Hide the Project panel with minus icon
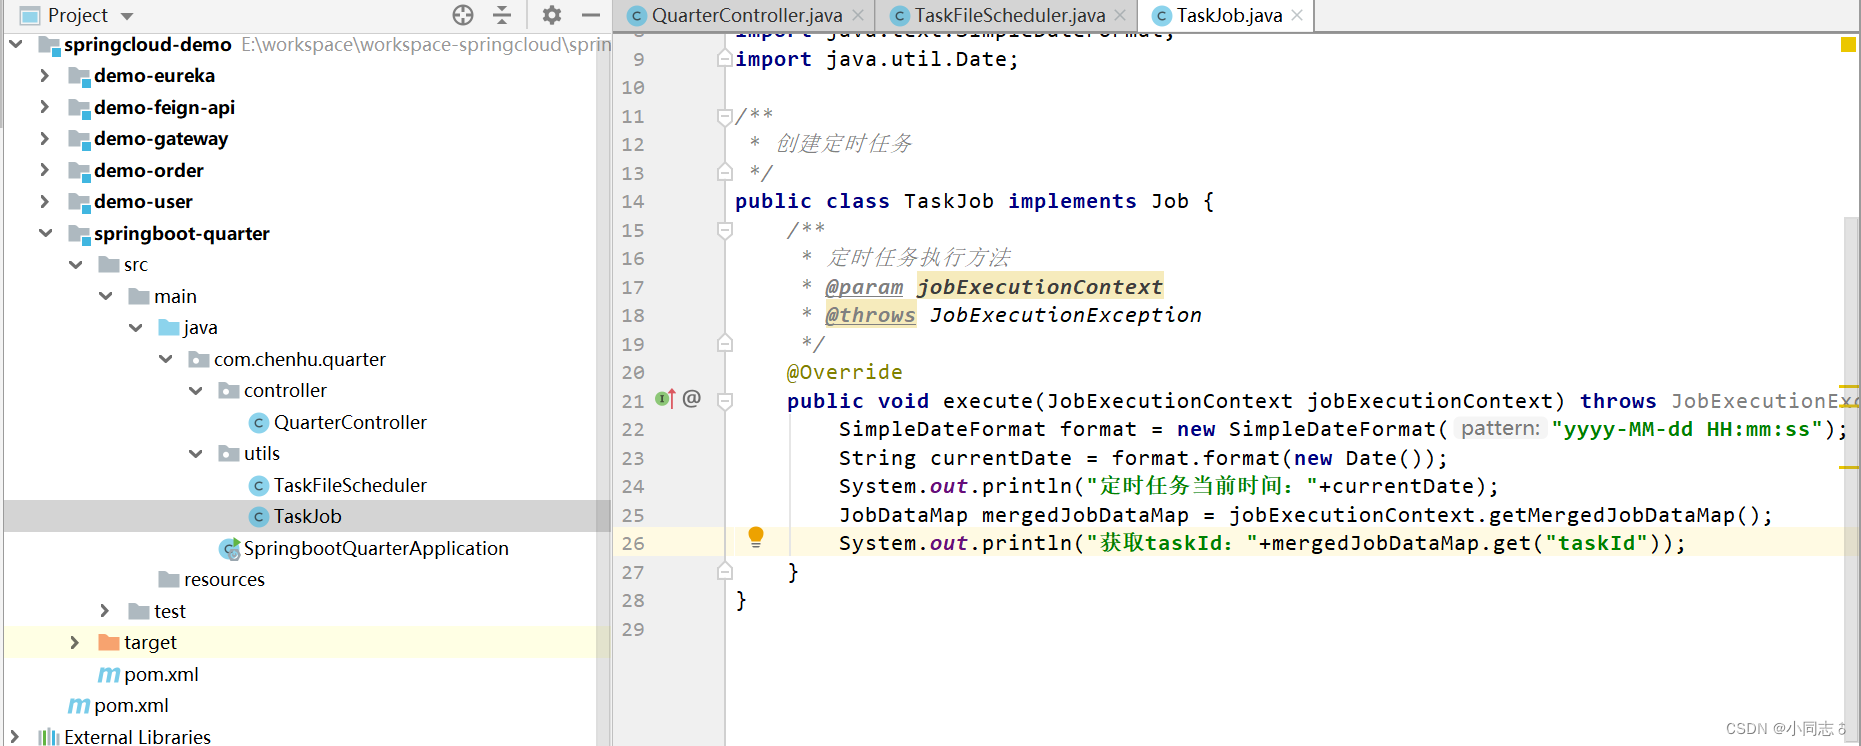1861x746 pixels. point(591,15)
